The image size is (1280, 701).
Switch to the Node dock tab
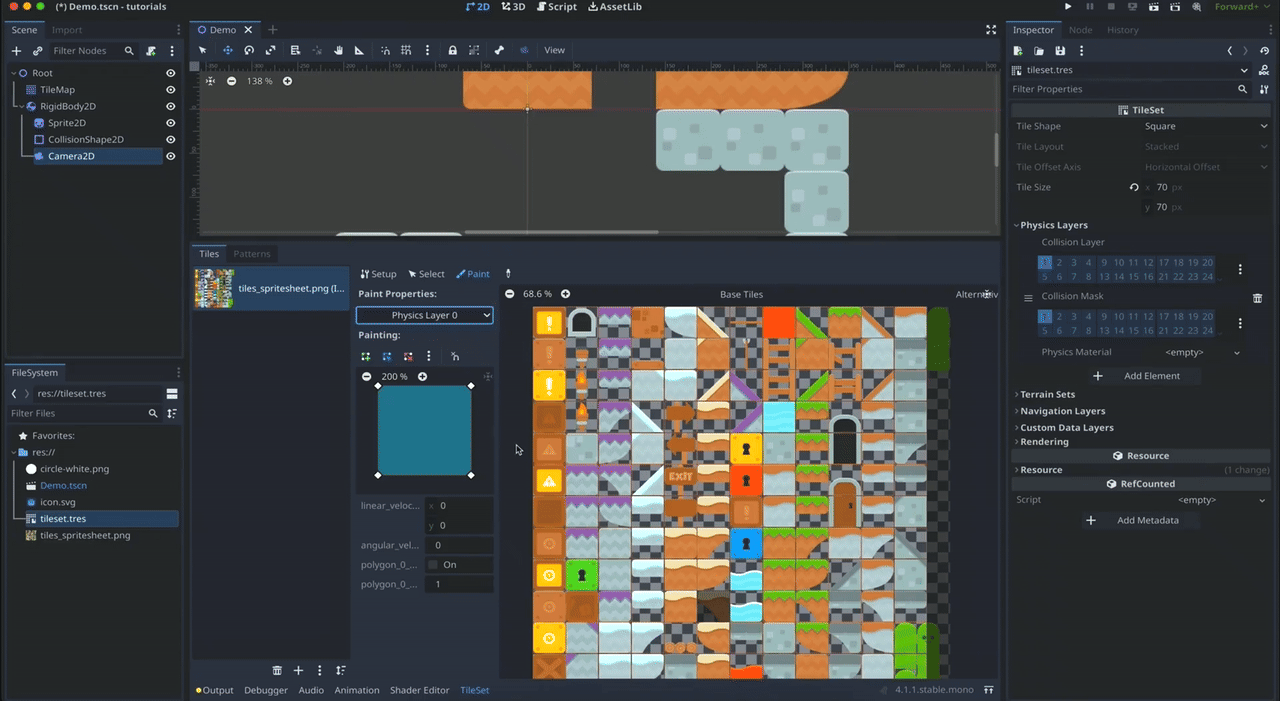point(1081,30)
